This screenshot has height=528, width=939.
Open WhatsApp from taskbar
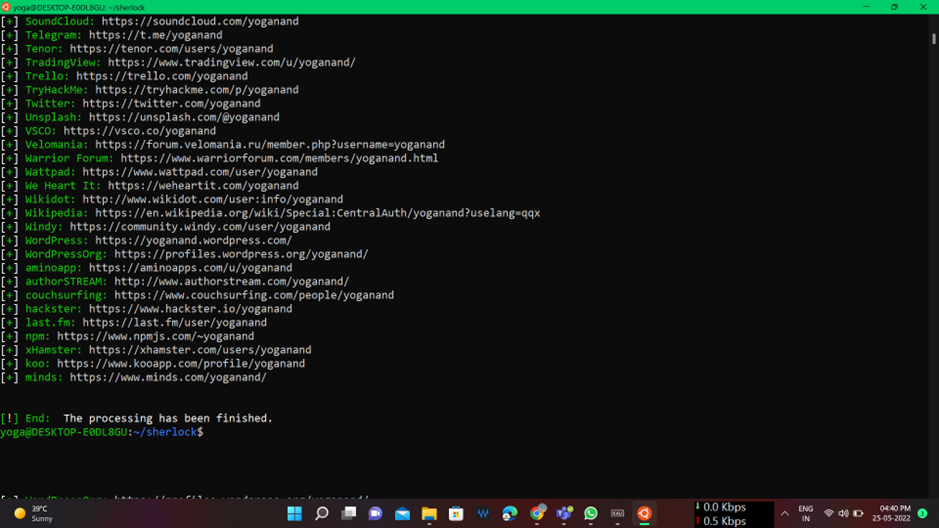(x=590, y=514)
